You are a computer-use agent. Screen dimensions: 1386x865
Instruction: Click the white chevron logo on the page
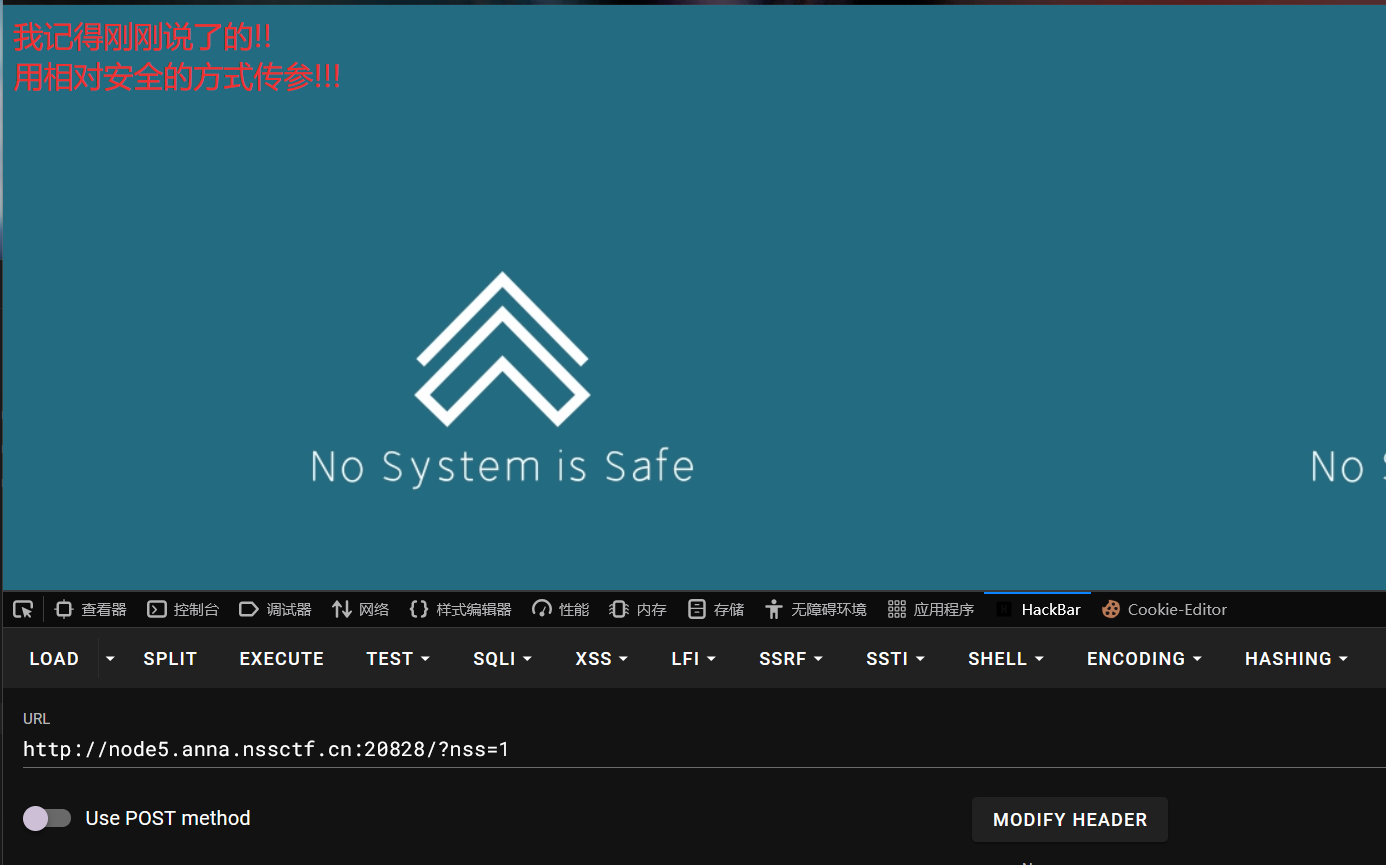(502, 349)
